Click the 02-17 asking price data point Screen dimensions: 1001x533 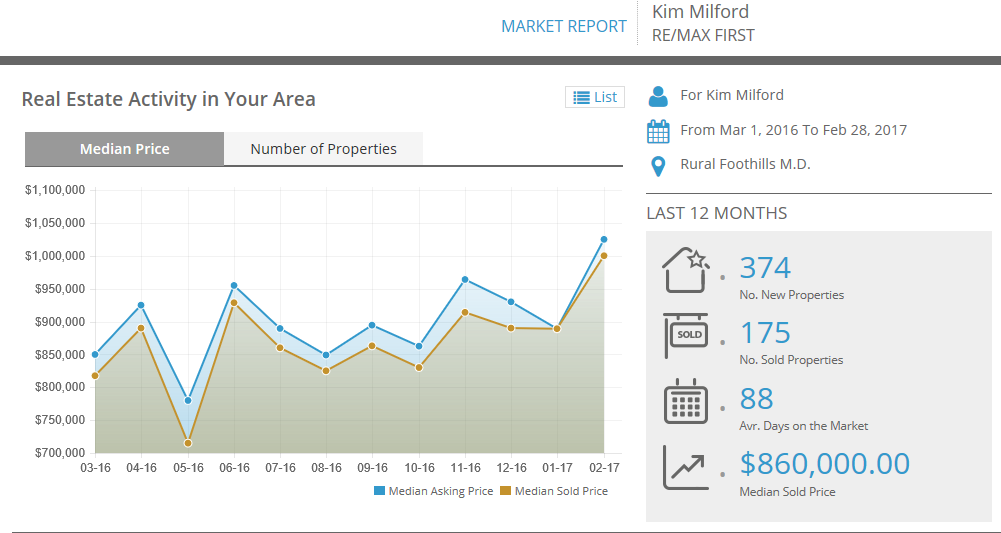click(604, 240)
